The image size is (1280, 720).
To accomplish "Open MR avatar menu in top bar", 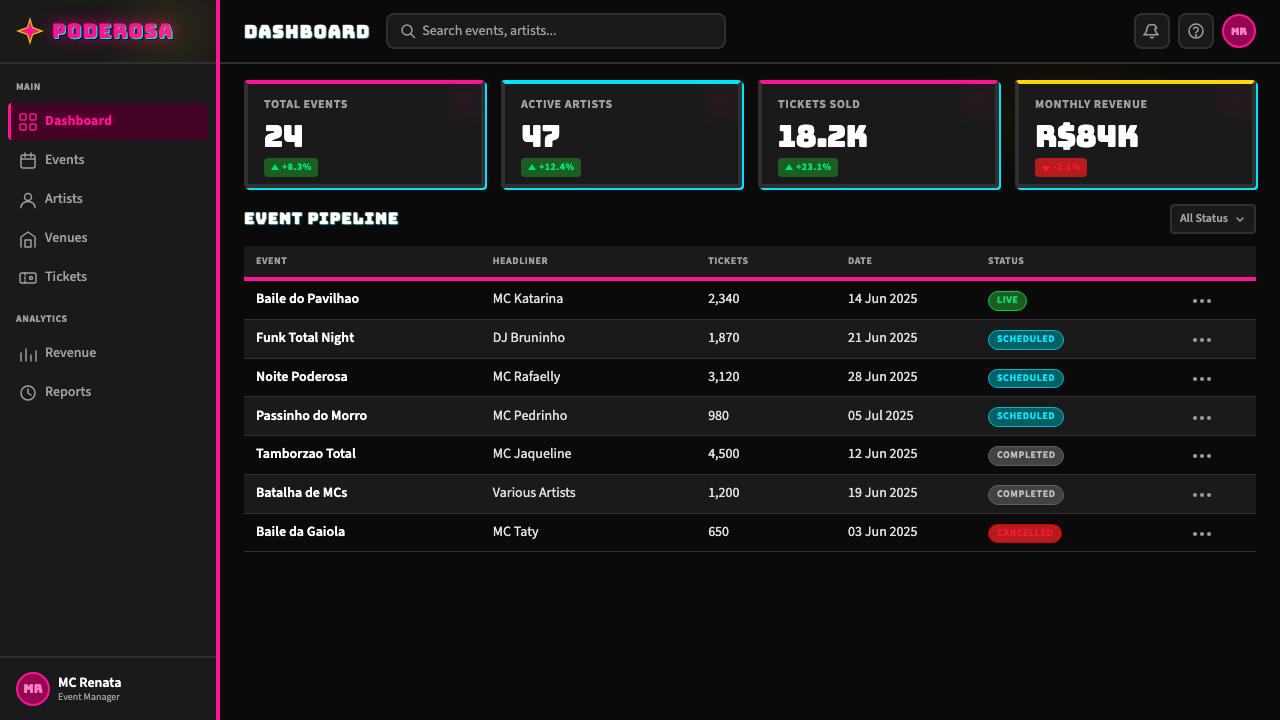I will click(1239, 31).
